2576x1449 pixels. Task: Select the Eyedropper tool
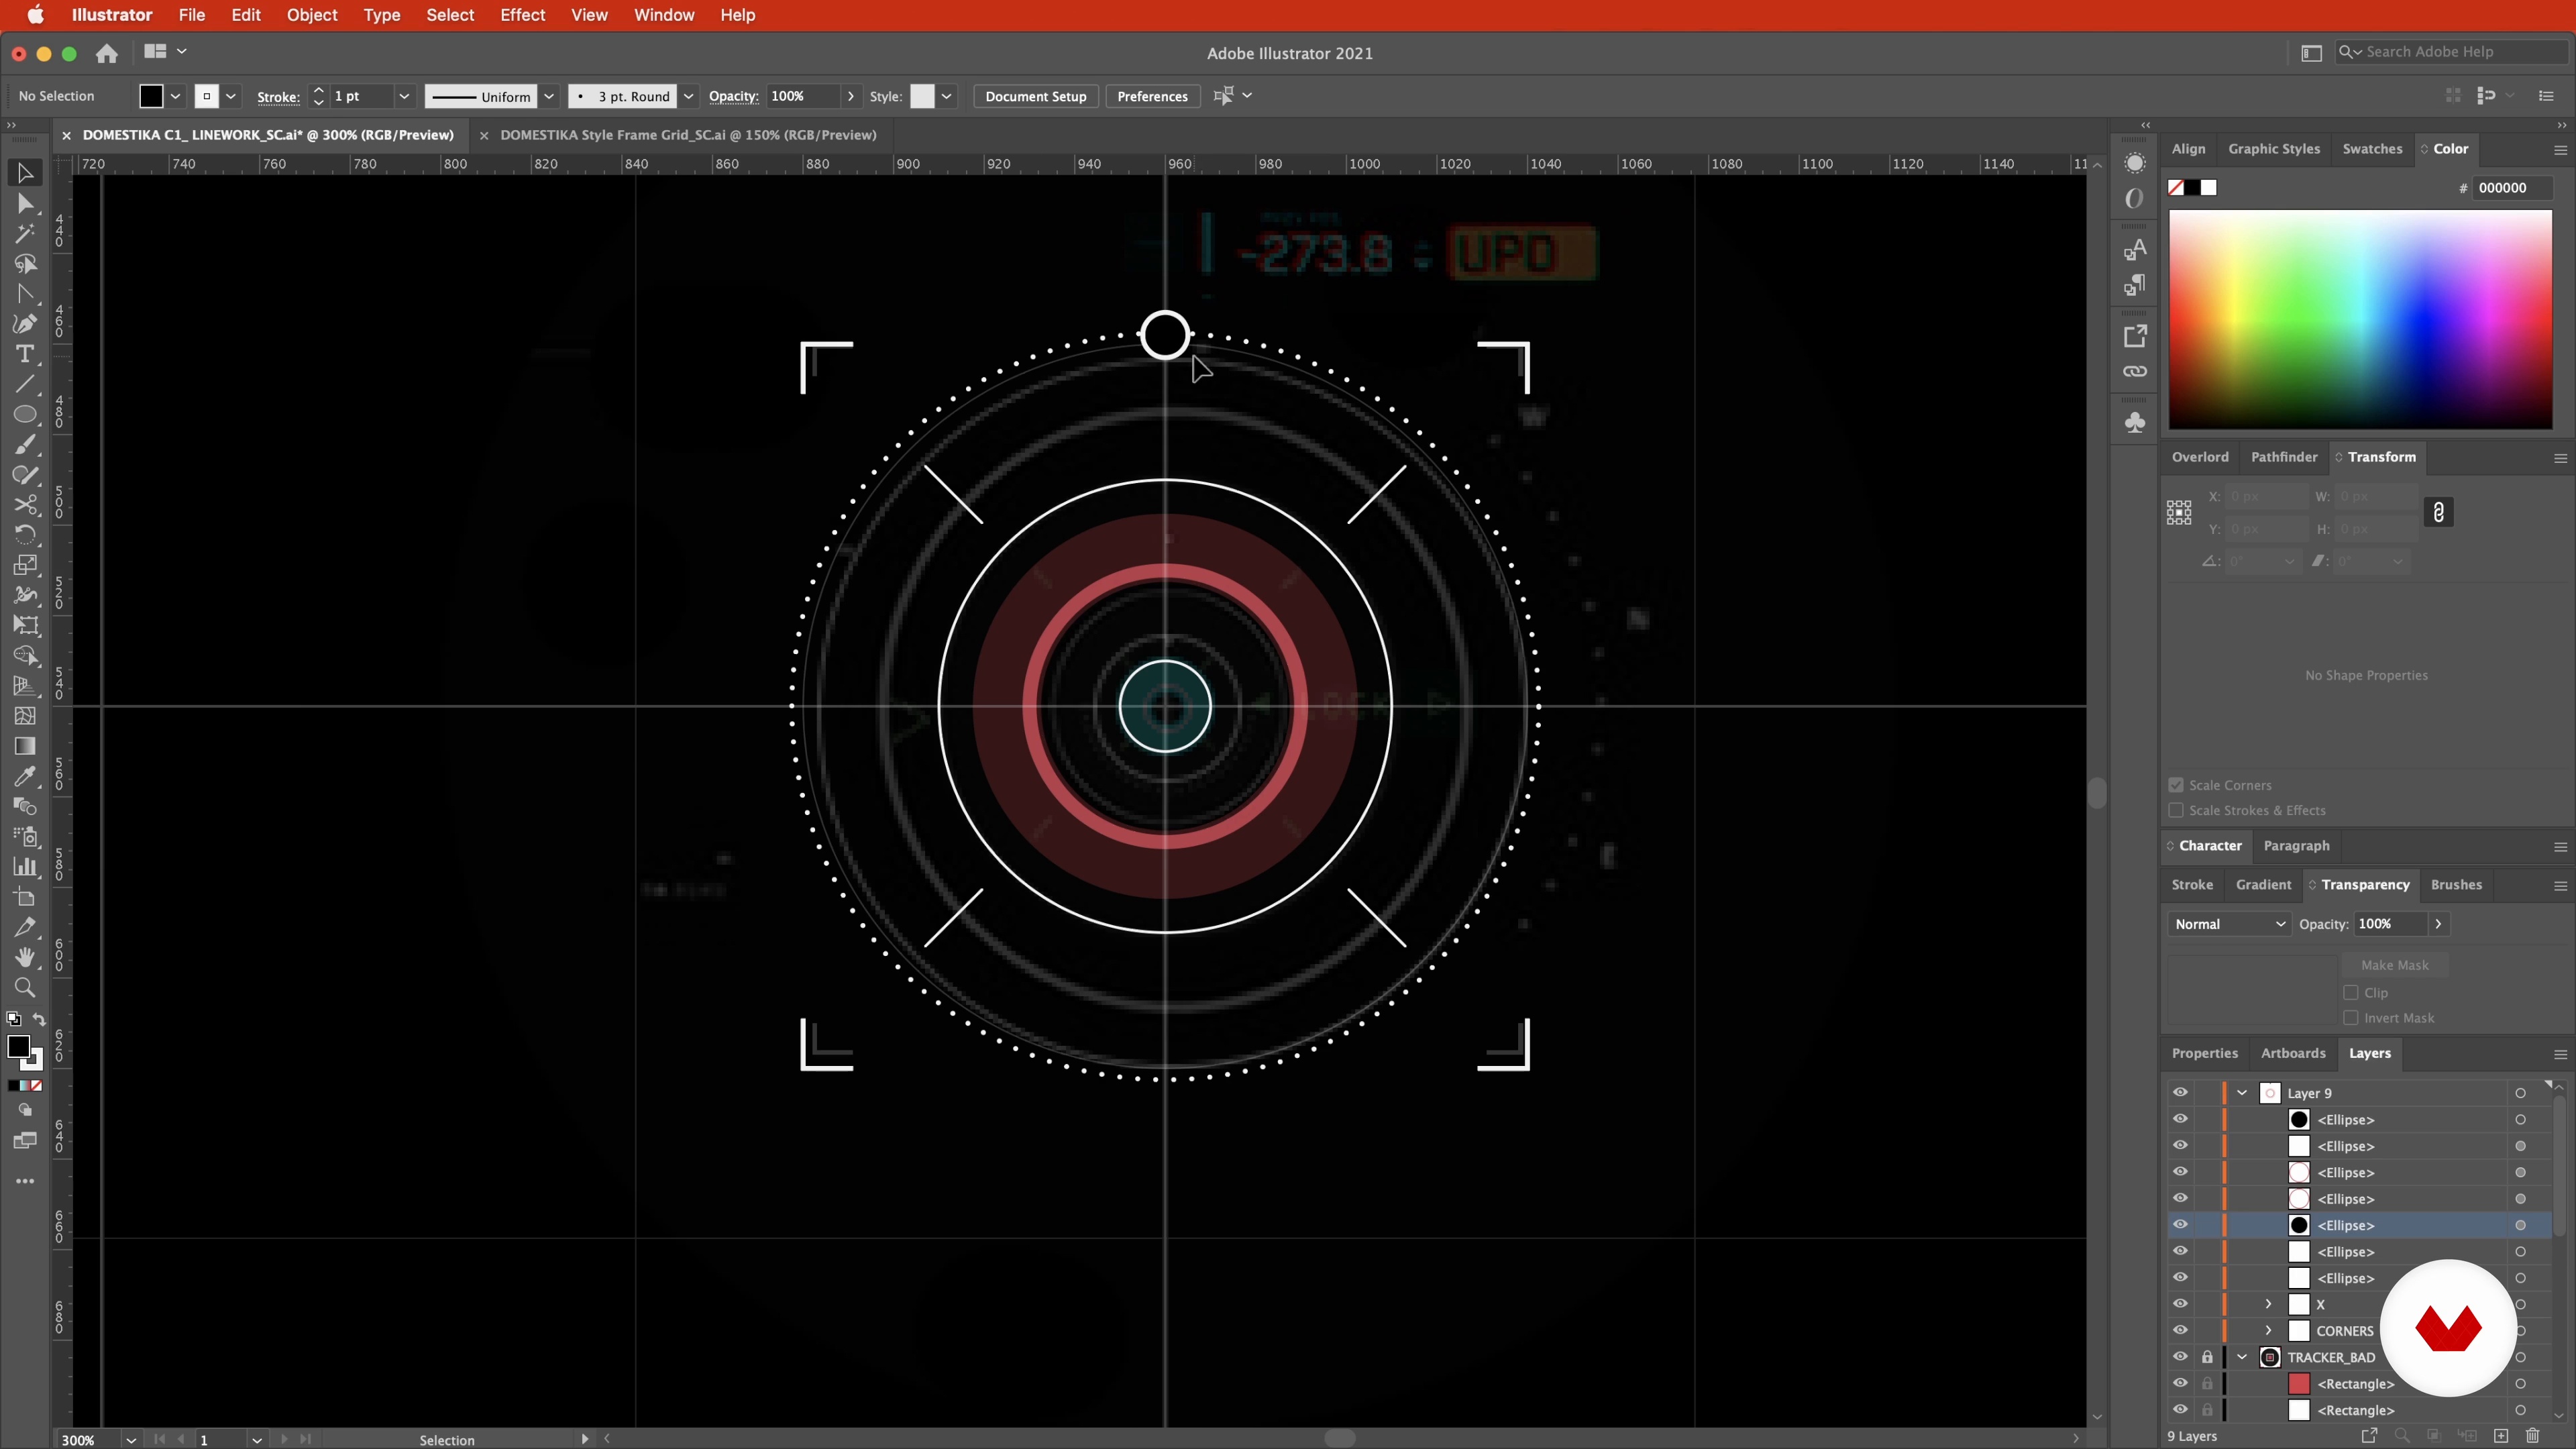(x=25, y=777)
